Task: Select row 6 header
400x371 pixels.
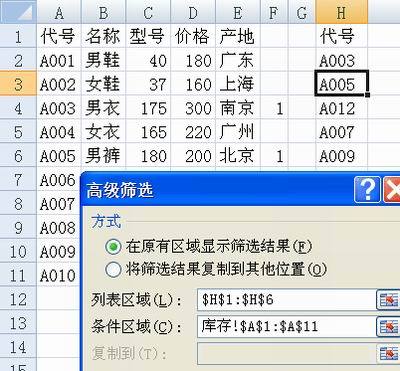Action: tap(18, 155)
